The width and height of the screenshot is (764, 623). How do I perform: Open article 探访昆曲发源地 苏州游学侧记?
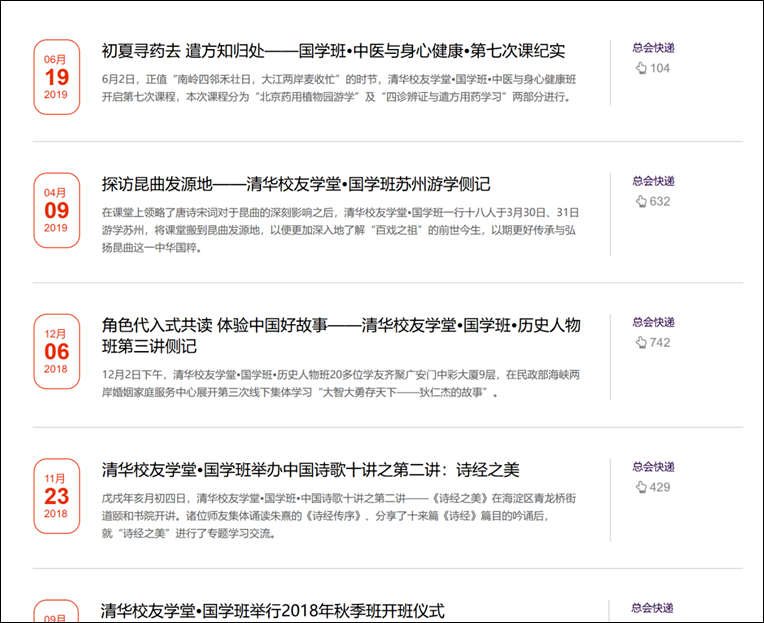(296, 184)
